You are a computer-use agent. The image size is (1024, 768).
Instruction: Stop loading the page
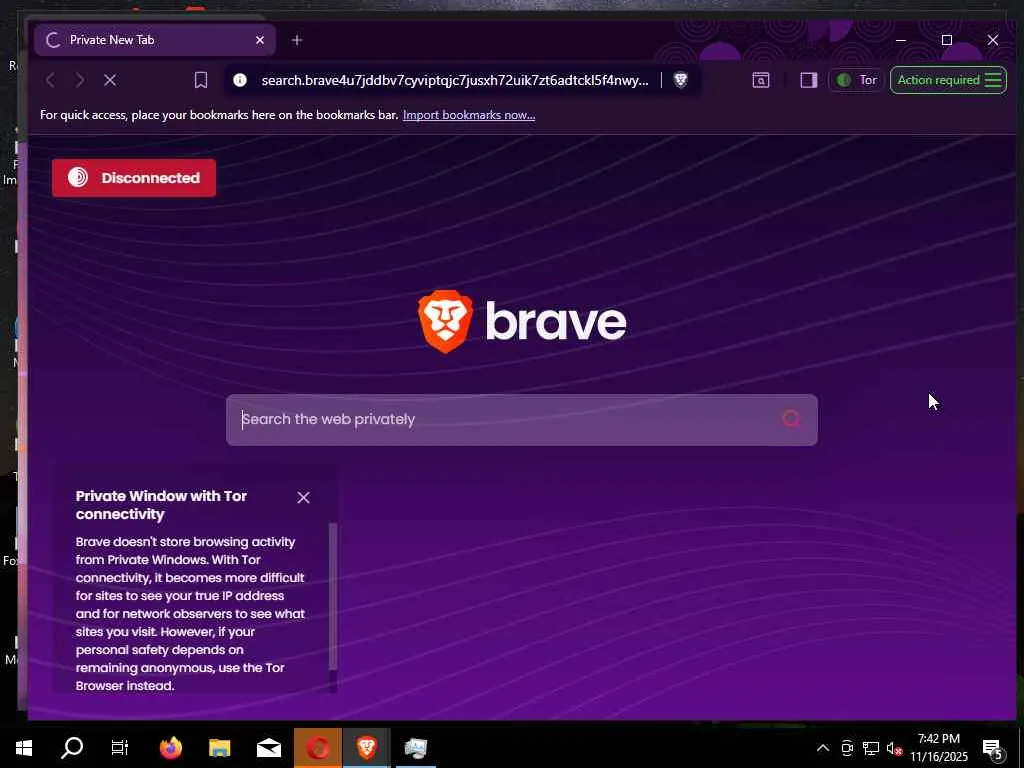pyautogui.click(x=110, y=80)
